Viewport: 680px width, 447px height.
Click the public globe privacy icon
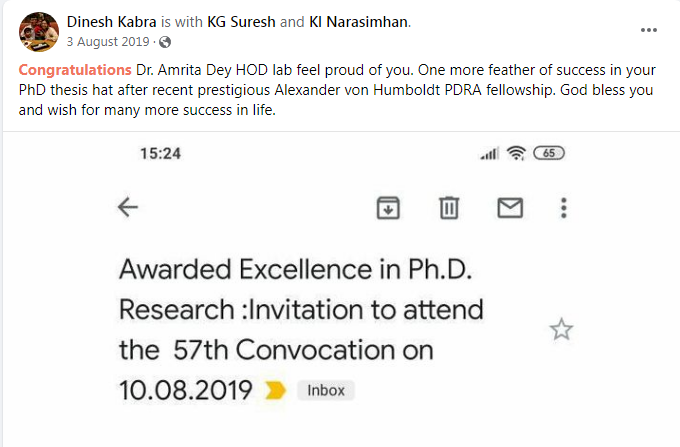[165, 42]
